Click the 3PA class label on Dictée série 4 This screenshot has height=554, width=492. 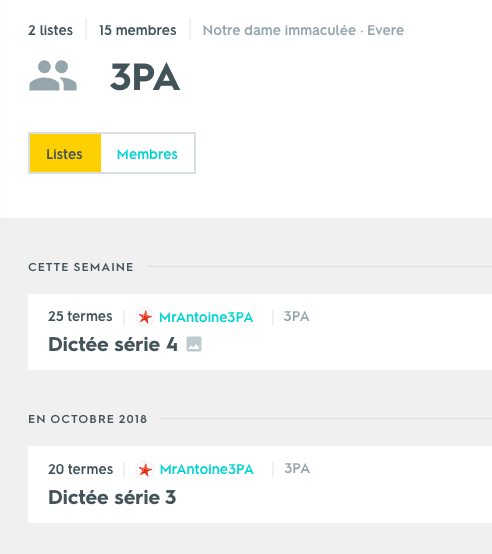(296, 316)
